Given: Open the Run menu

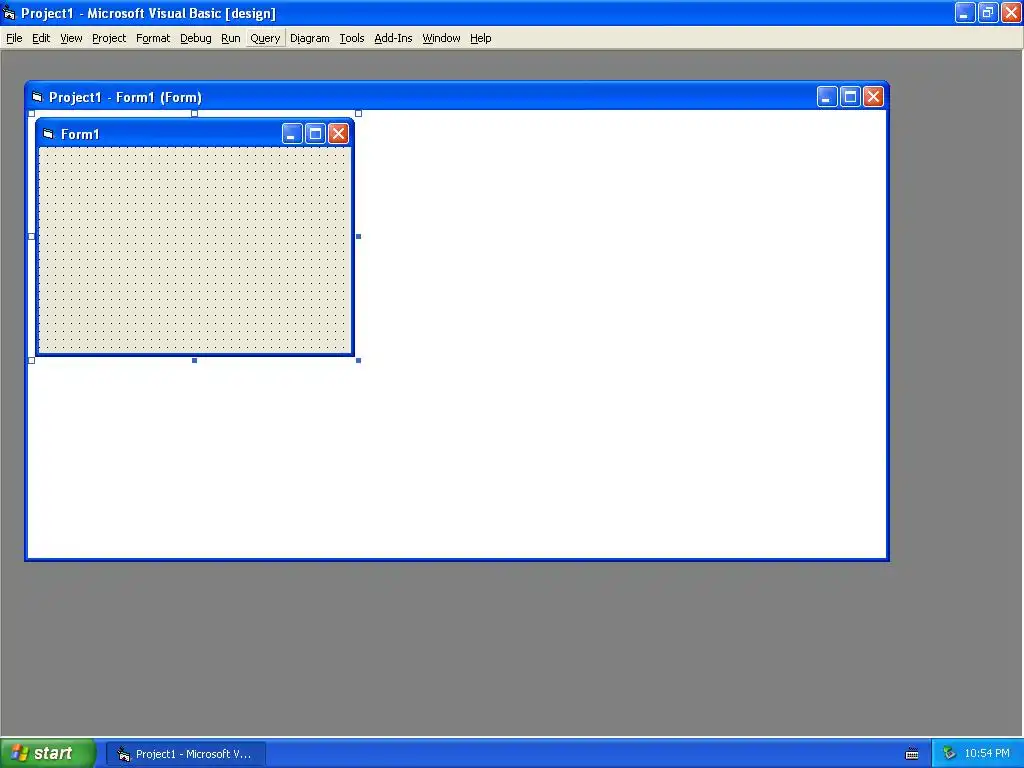Looking at the screenshot, I should [x=231, y=39].
